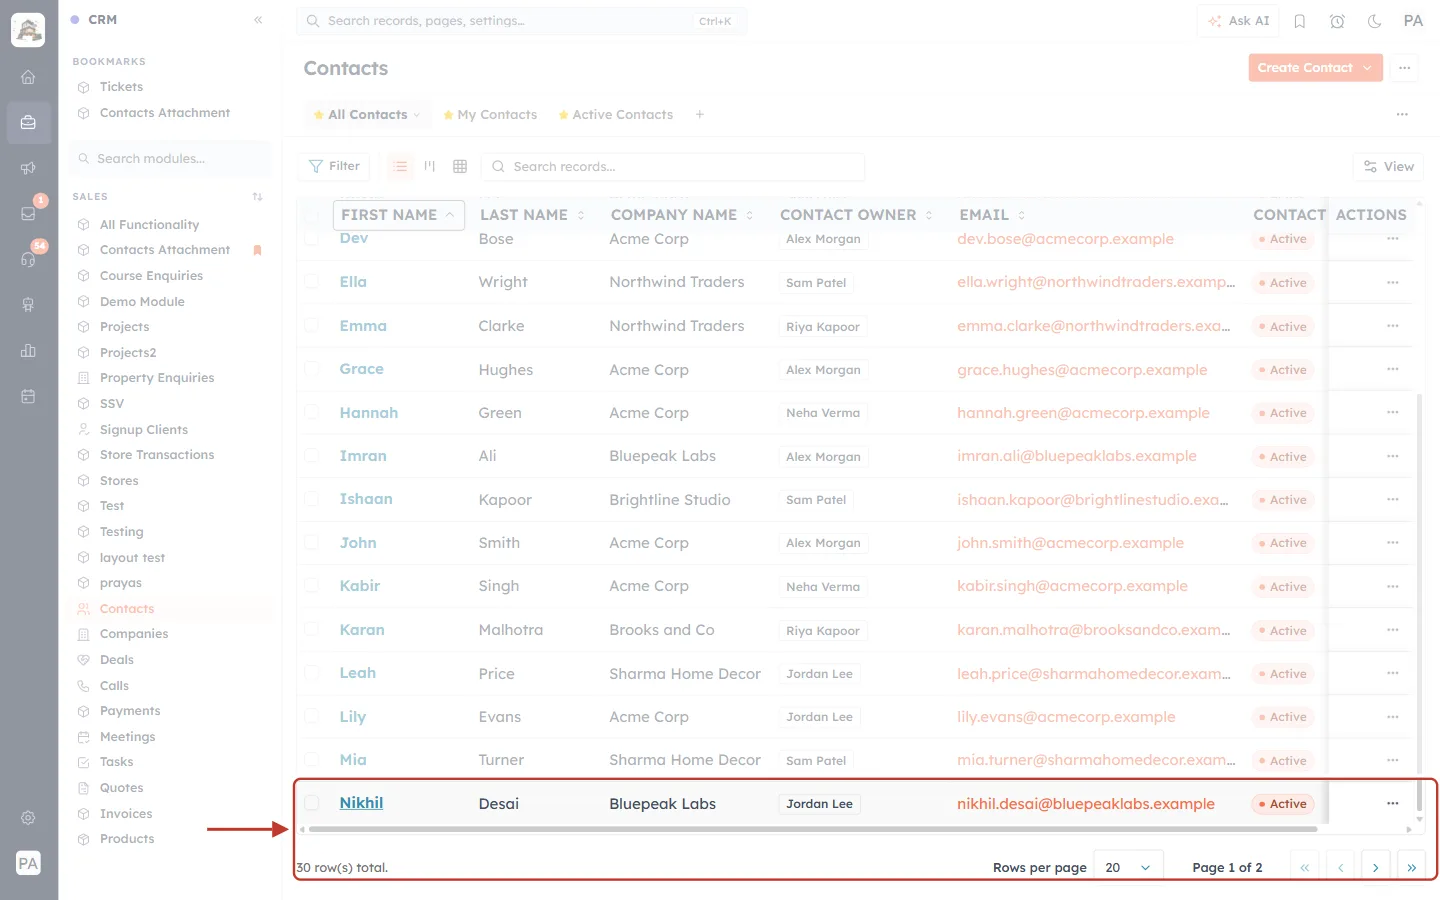Open the bar chart reports icon
Image resolution: width=1440 pixels, height=900 pixels.
[x=28, y=350]
